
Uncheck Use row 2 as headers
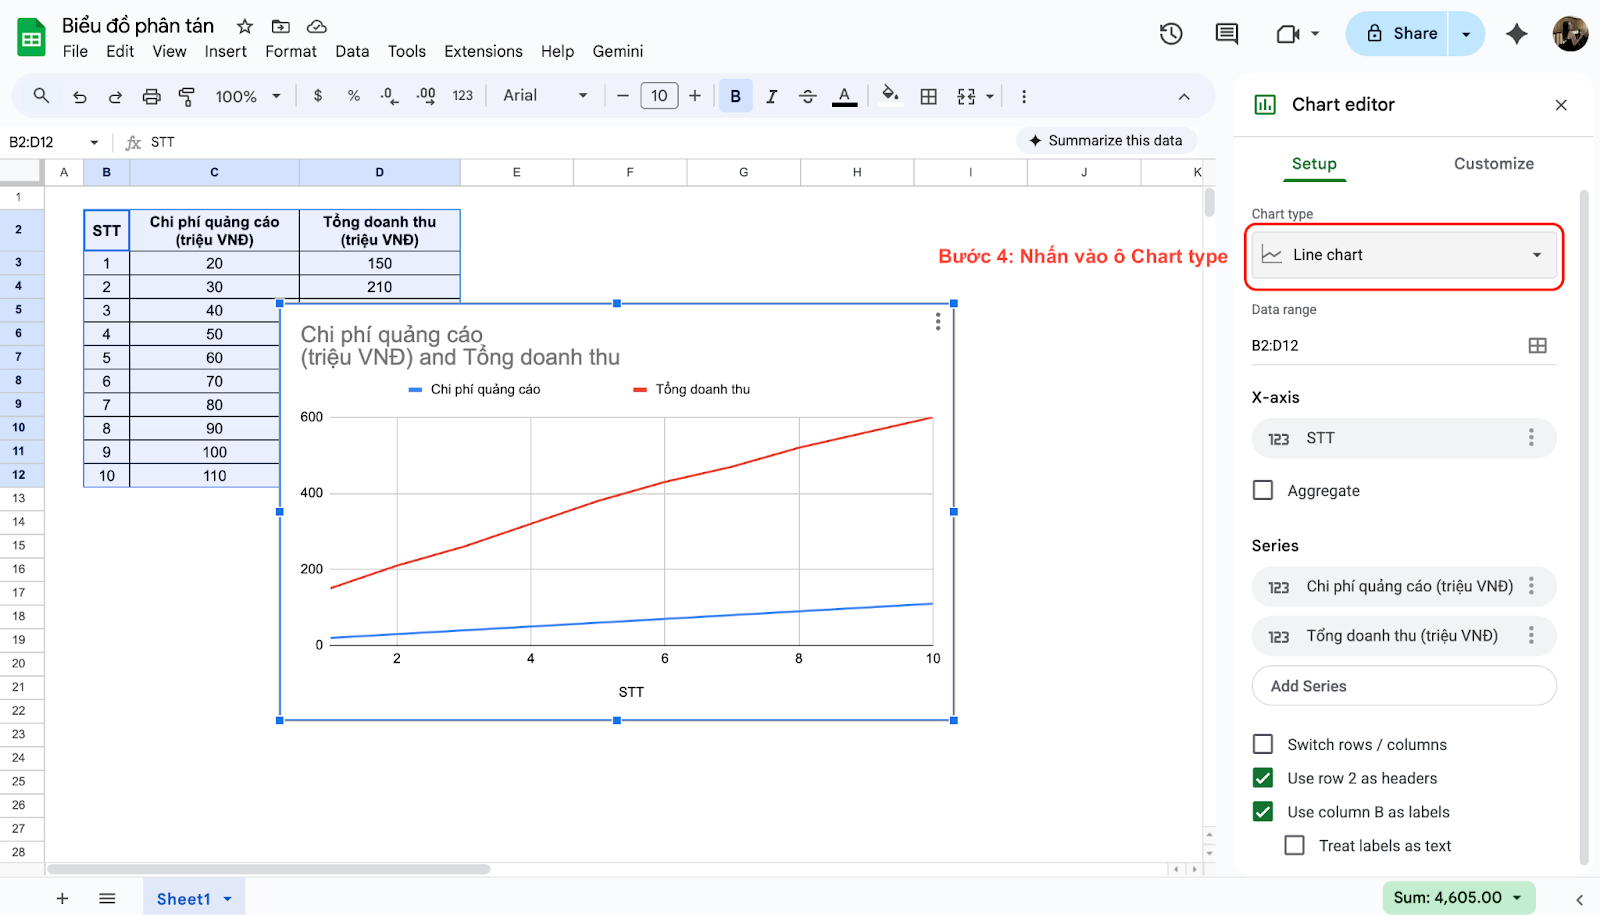pos(1263,778)
